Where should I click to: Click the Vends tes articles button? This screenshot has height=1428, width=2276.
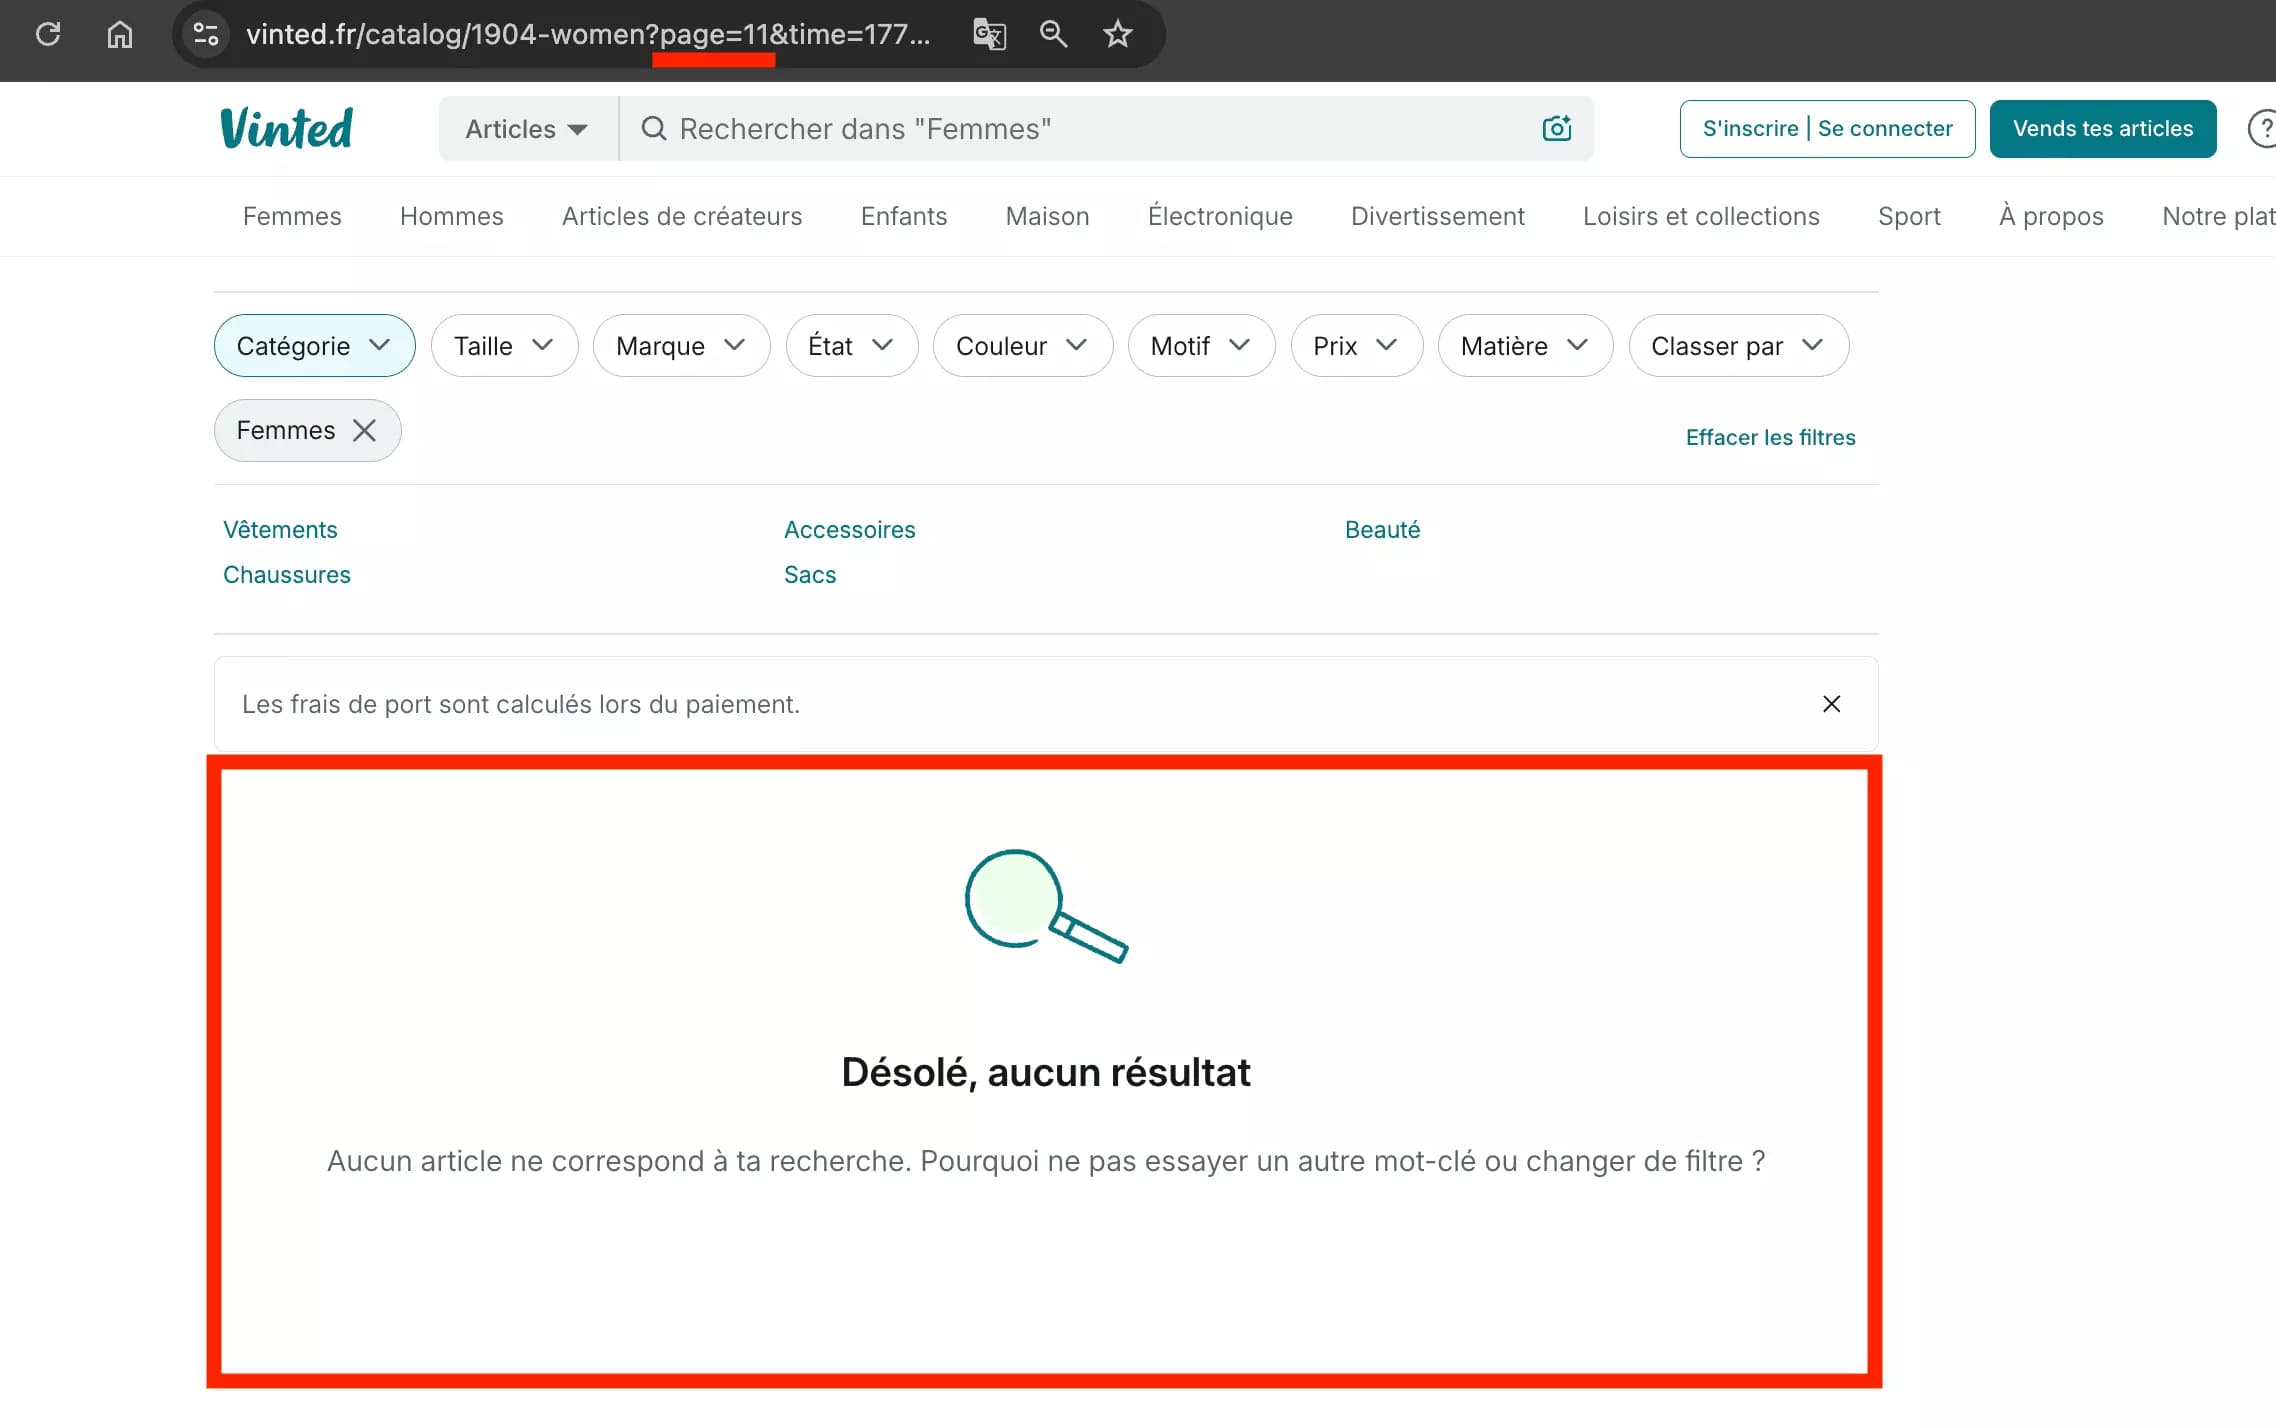2103,128
